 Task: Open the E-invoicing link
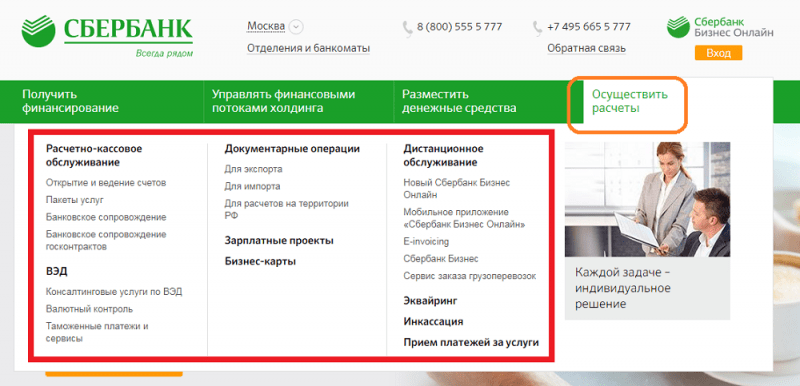426,242
